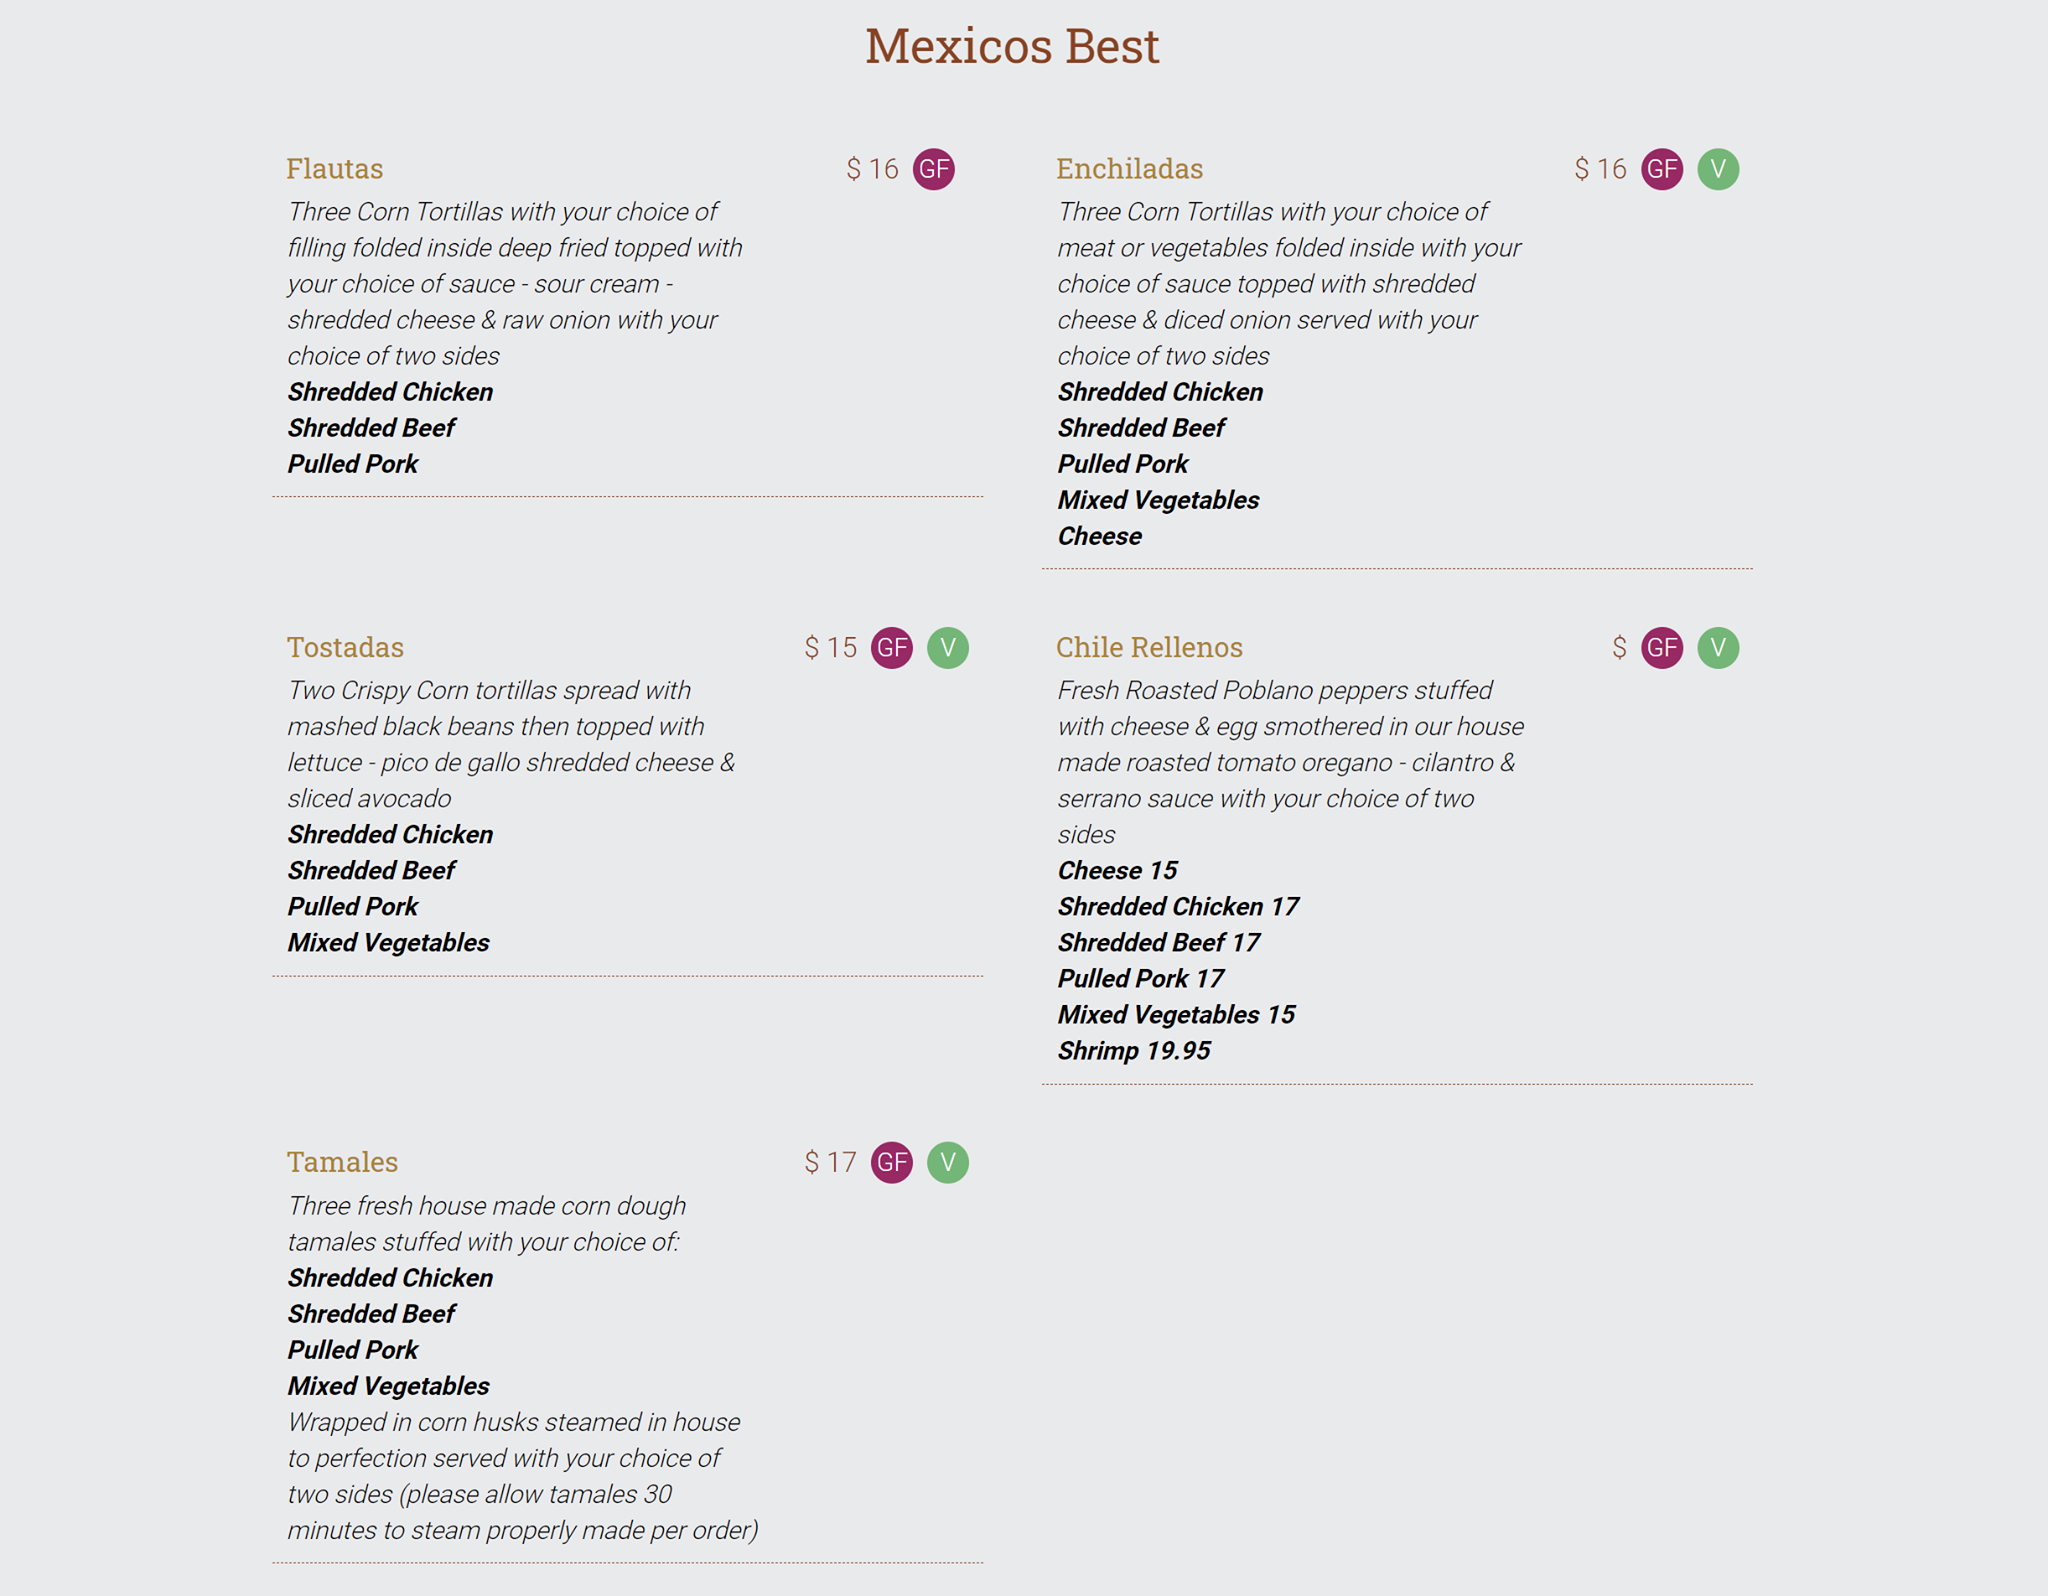Click the Cheese option under Enchiladas
Image resolution: width=2048 pixels, height=1596 pixels.
click(1099, 537)
